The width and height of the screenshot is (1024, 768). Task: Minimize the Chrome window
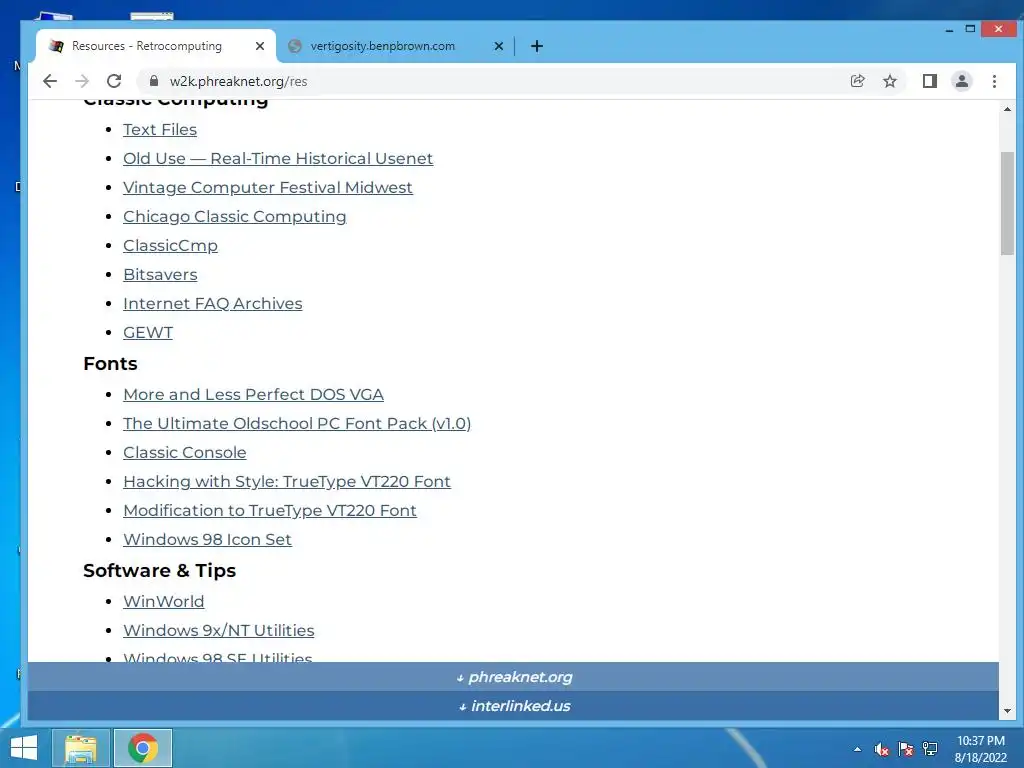click(949, 29)
